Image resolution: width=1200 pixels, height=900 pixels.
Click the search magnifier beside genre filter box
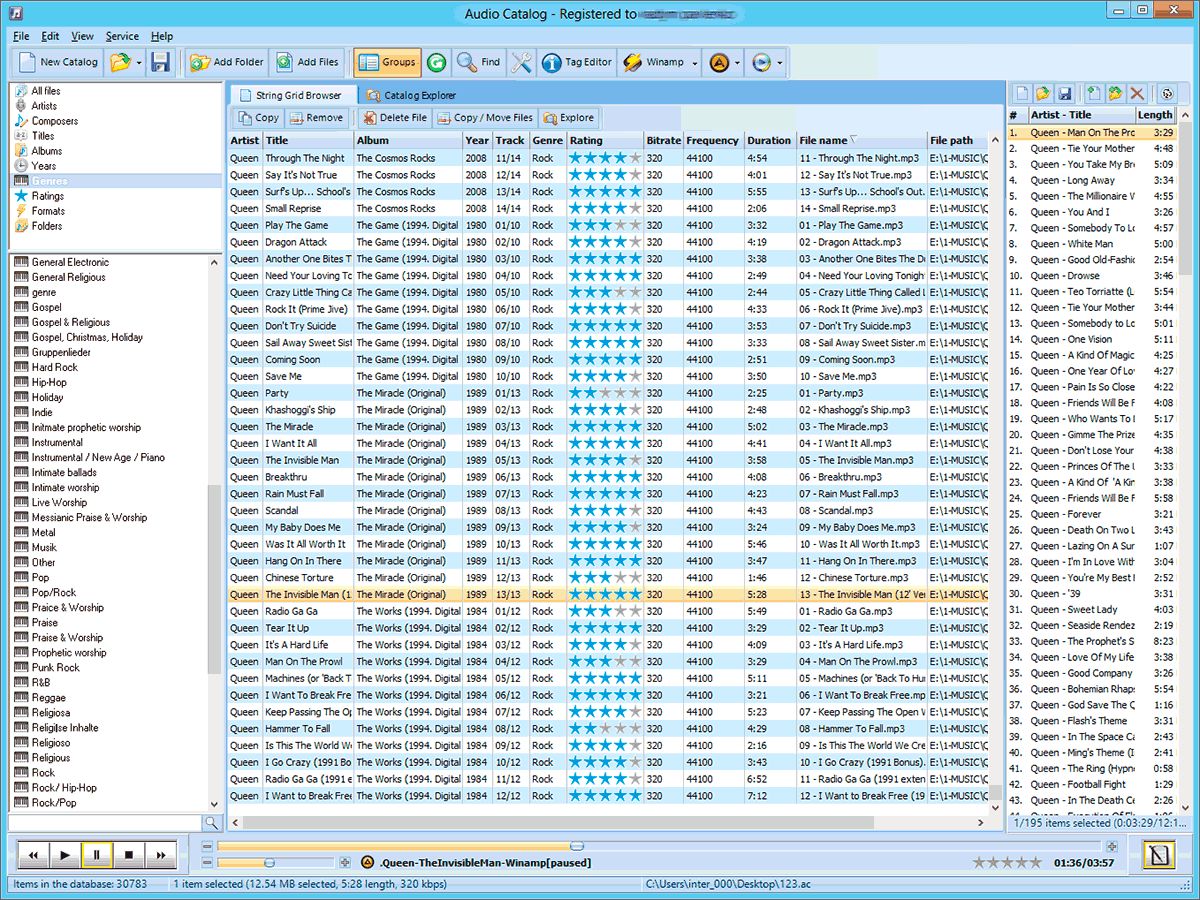click(x=211, y=823)
